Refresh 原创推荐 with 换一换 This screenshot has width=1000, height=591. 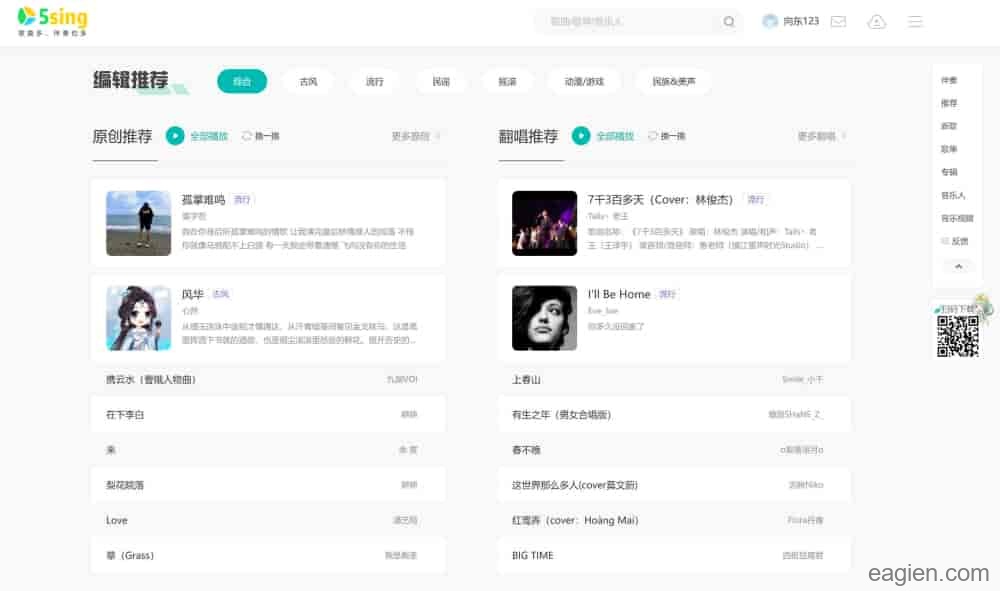[x=261, y=136]
